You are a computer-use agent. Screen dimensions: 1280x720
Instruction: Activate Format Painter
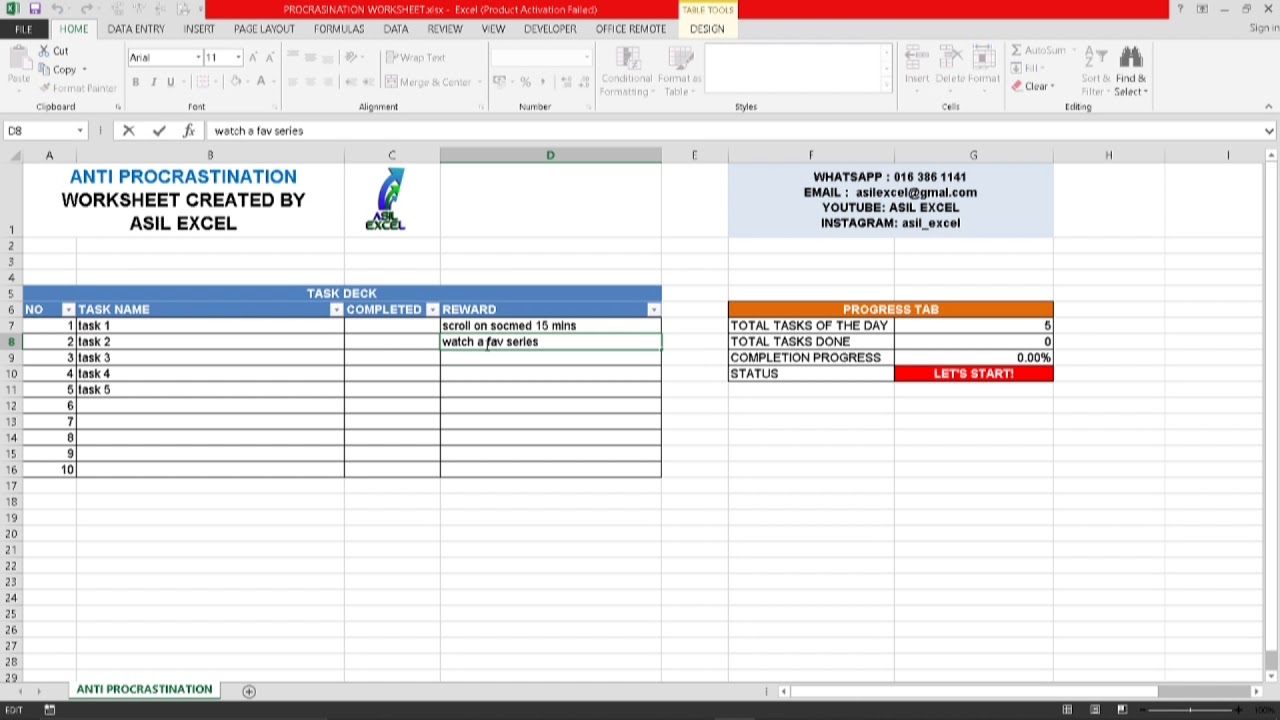(78, 88)
